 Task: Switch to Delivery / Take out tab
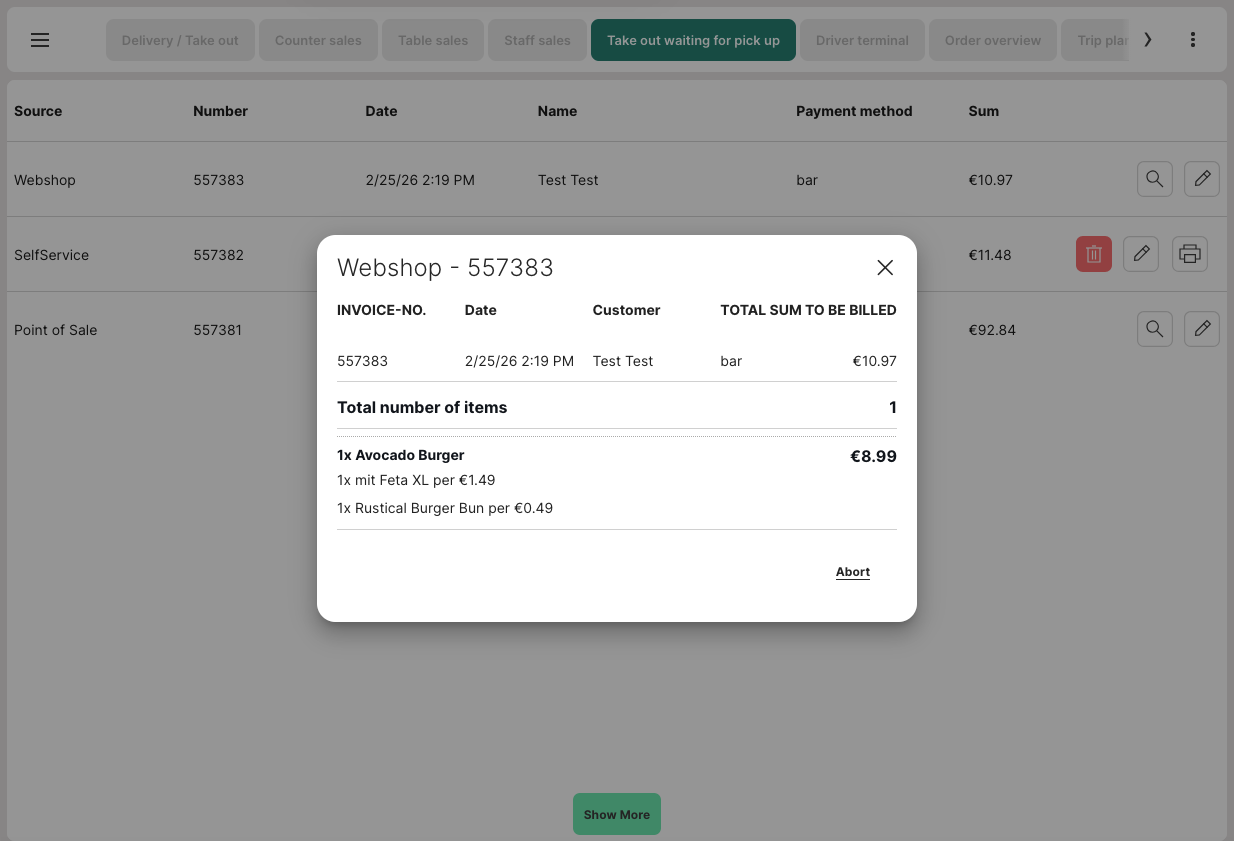[180, 41]
